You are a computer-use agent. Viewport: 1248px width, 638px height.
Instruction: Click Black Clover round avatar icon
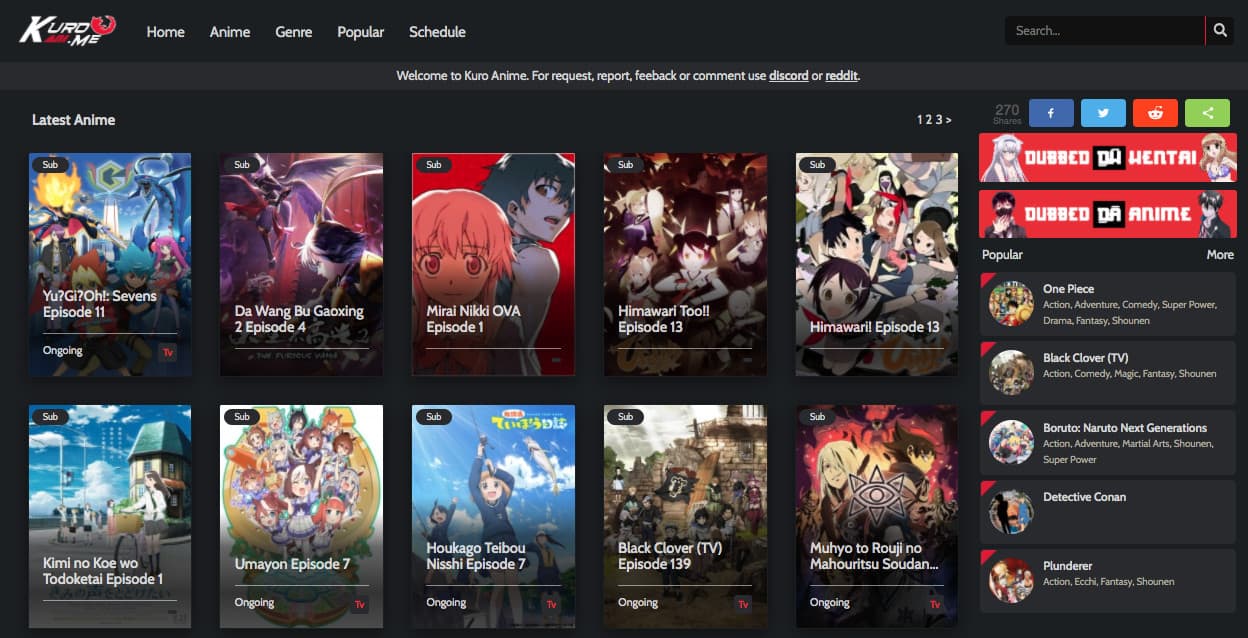click(x=1011, y=372)
